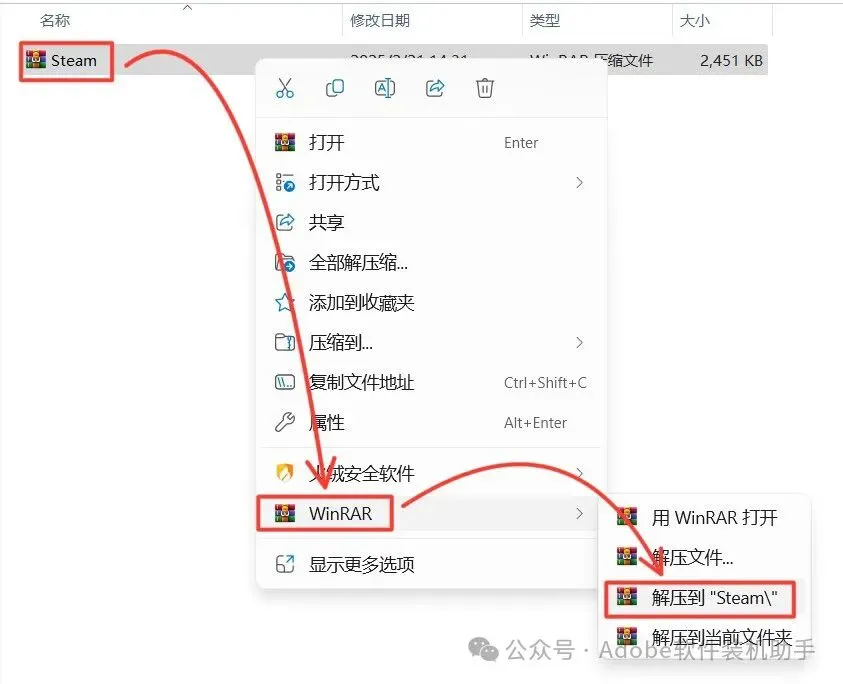The height and width of the screenshot is (684, 843).
Task: Choose 解压到当前文件夹 option
Action: [704, 637]
